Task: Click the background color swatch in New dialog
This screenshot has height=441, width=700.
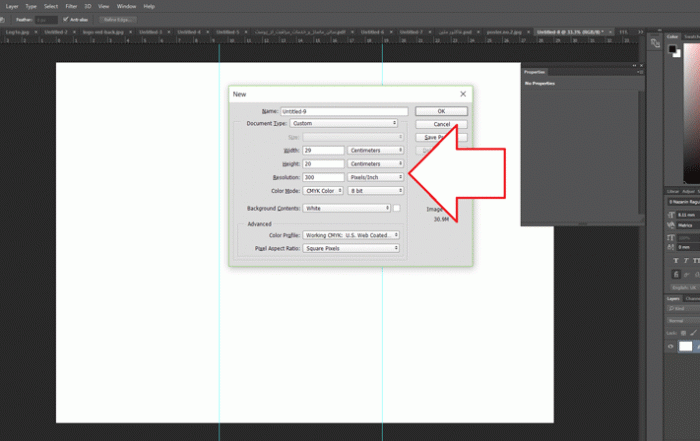Action: click(396, 208)
